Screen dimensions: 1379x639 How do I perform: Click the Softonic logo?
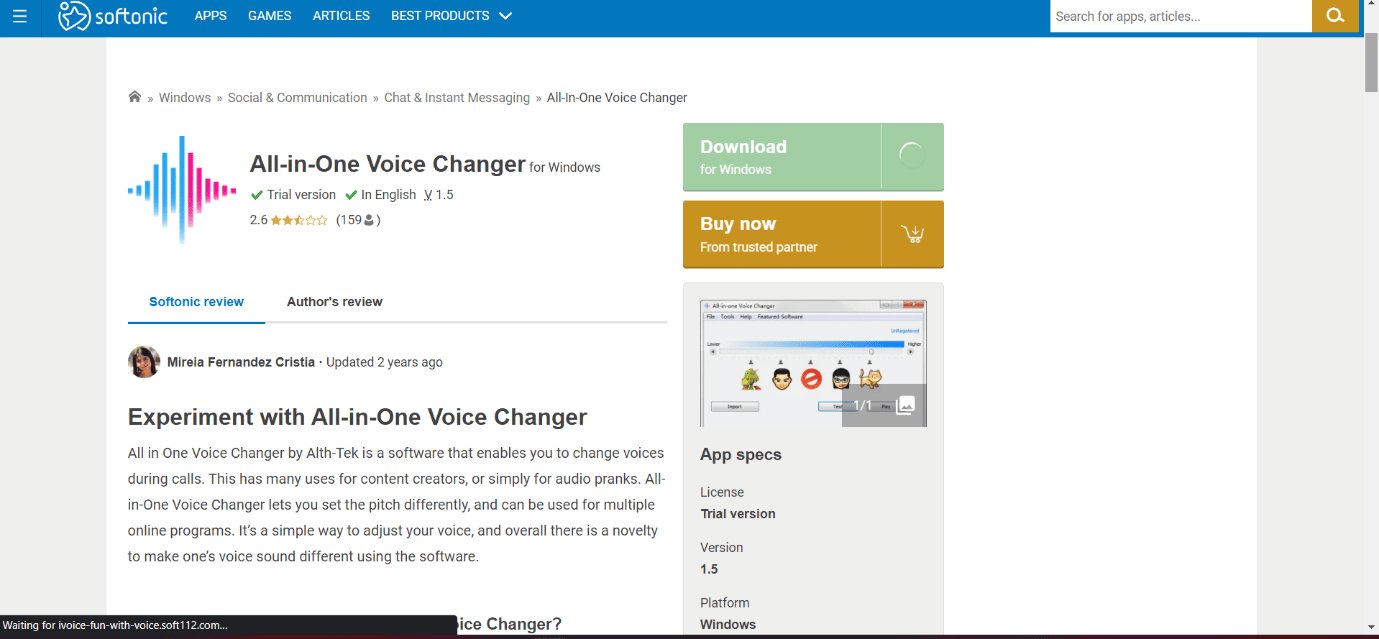(113, 16)
